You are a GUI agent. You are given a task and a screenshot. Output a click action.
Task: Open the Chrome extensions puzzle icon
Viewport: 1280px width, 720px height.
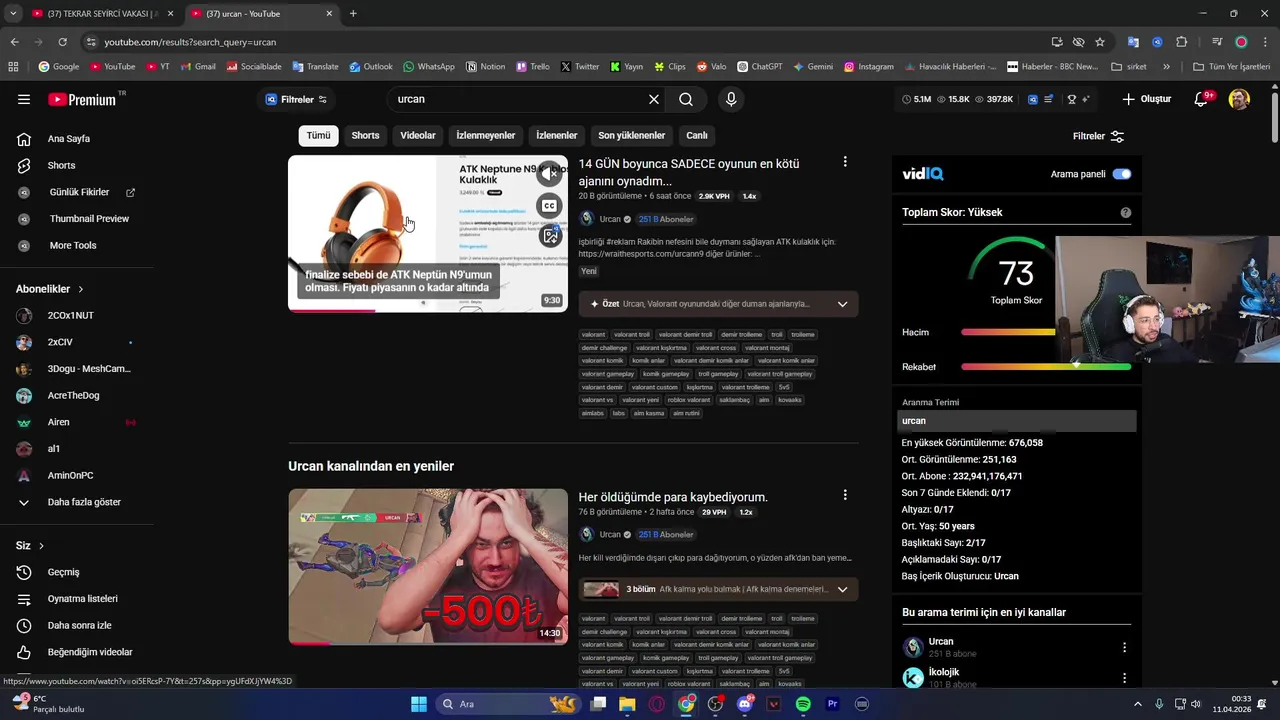tap(1181, 42)
